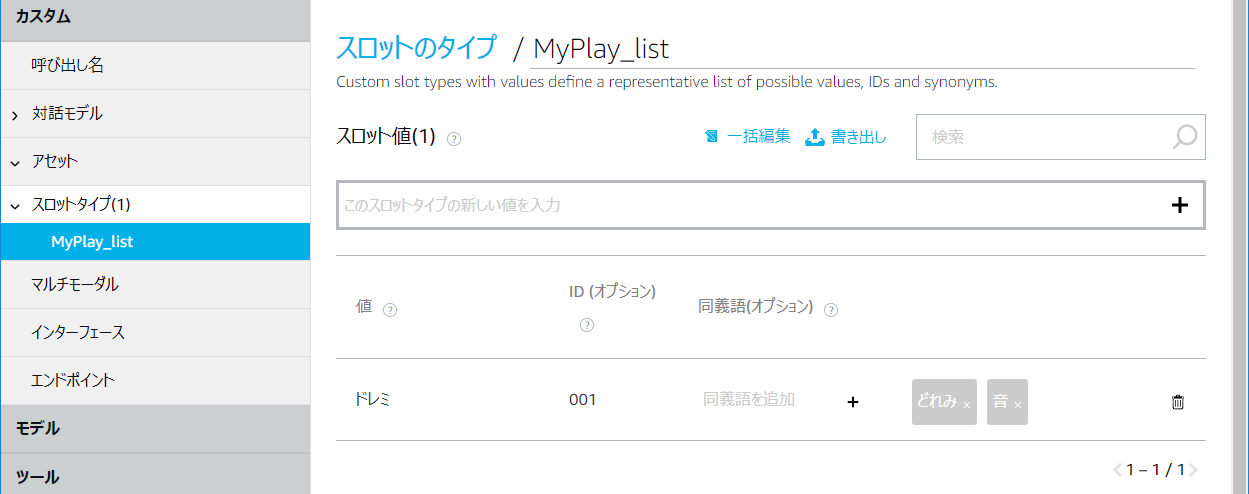Collapse the スロットタイプ(1) section
Viewport: 1249px width, 494px height.
[15, 206]
